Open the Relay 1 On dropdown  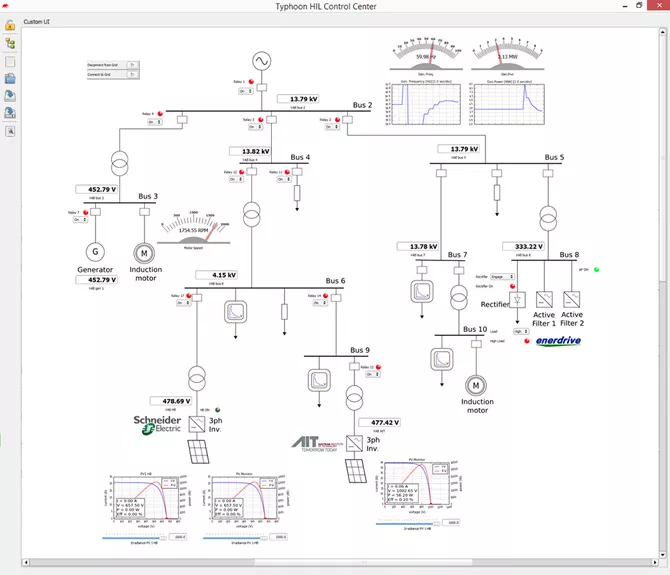pos(246,91)
